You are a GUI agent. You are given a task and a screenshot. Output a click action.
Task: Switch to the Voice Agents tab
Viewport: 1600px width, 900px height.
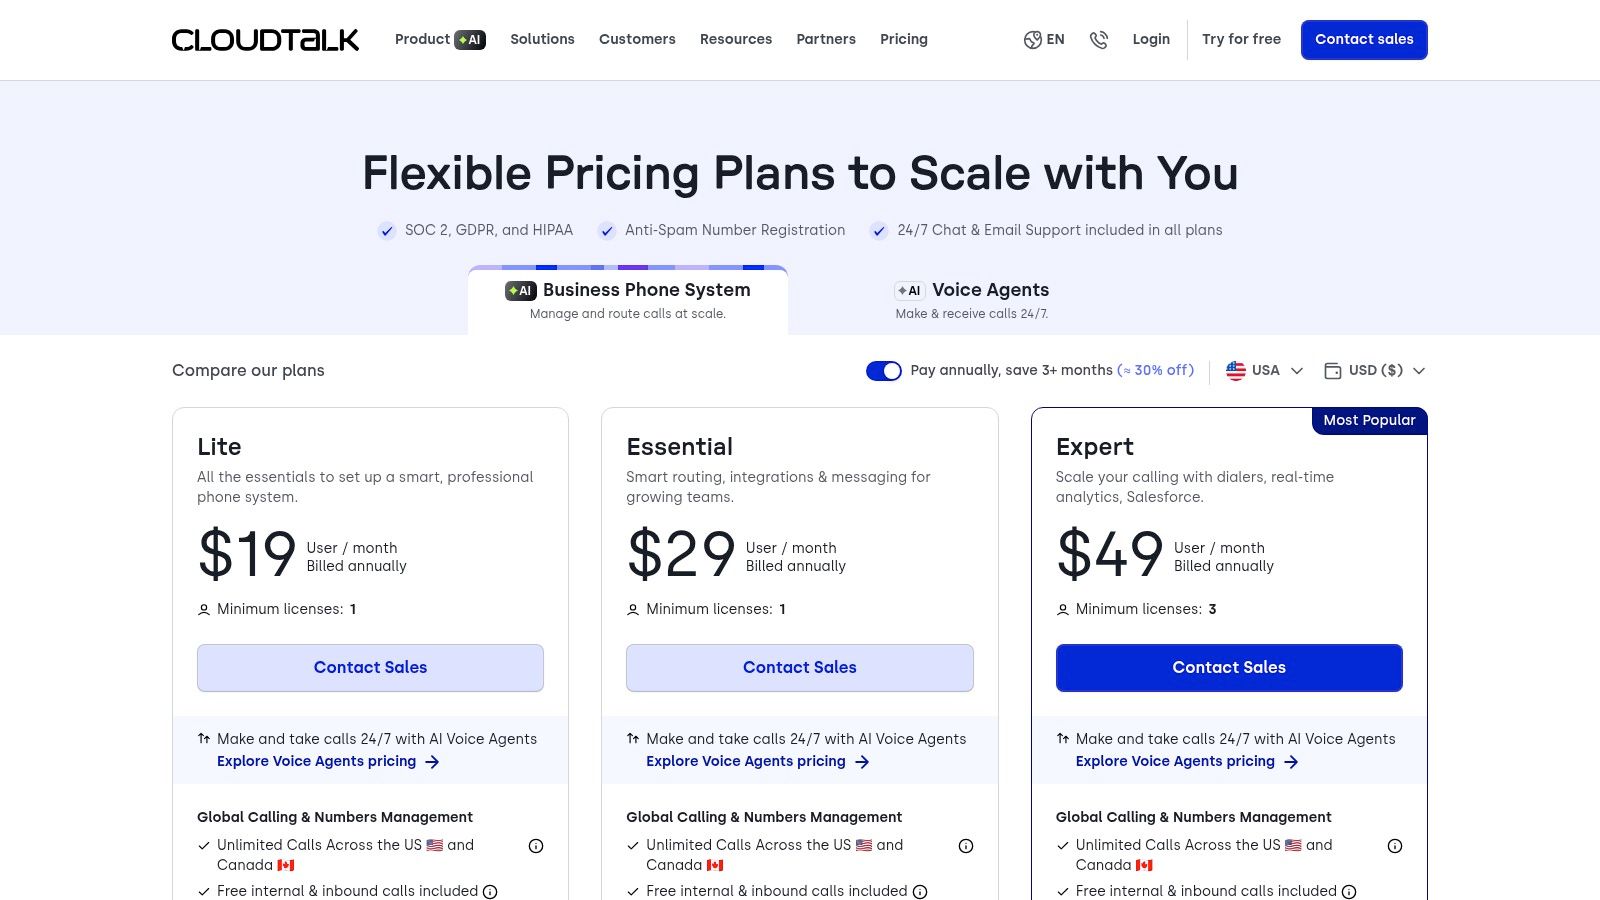(x=972, y=300)
